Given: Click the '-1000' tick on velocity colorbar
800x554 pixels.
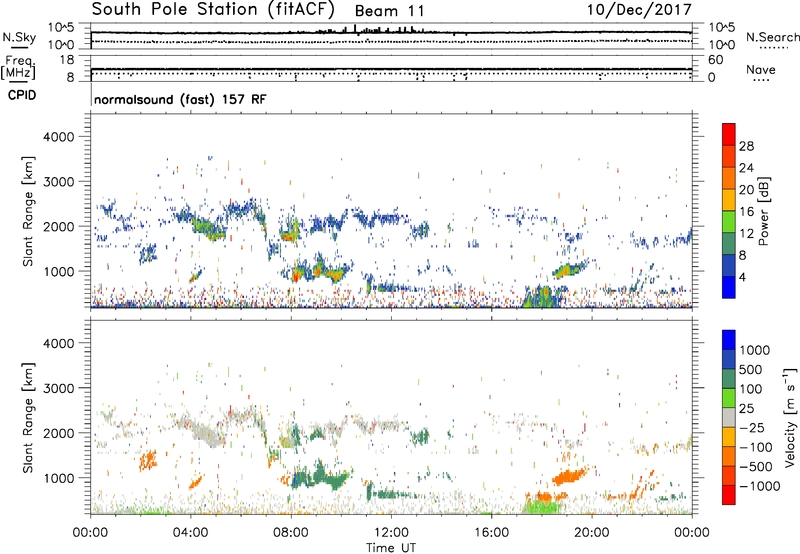Looking at the screenshot, I should [760, 486].
